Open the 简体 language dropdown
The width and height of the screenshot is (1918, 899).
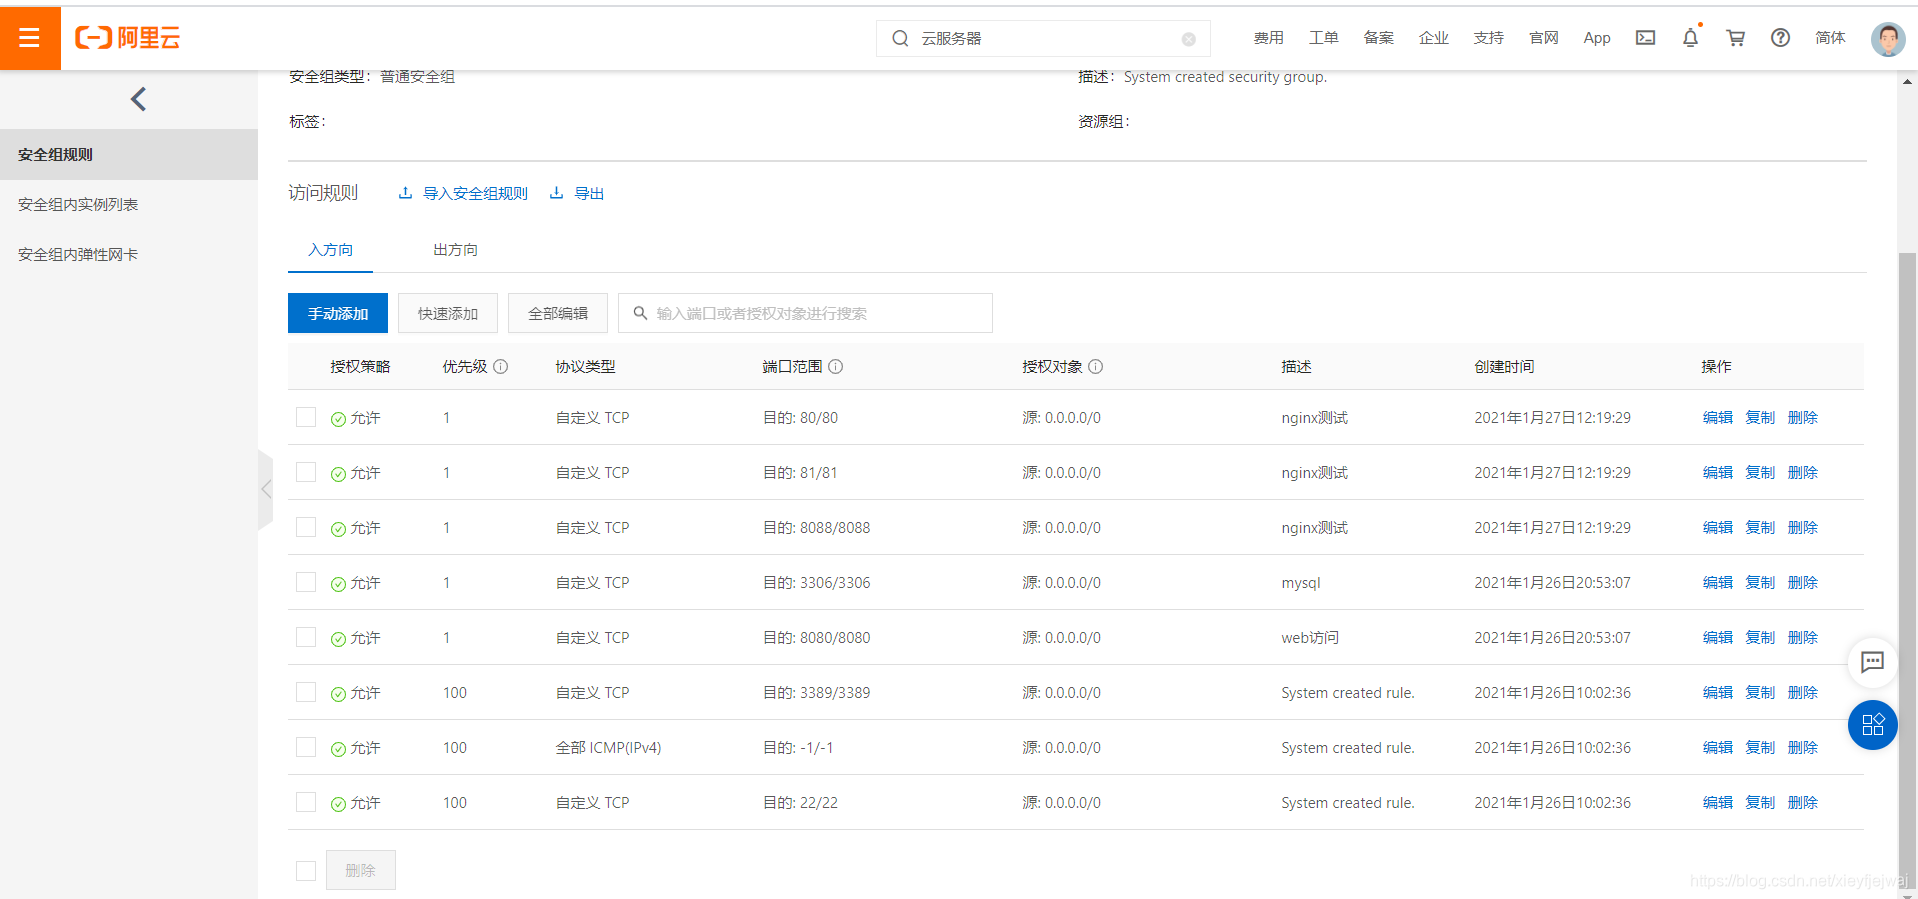click(1830, 38)
